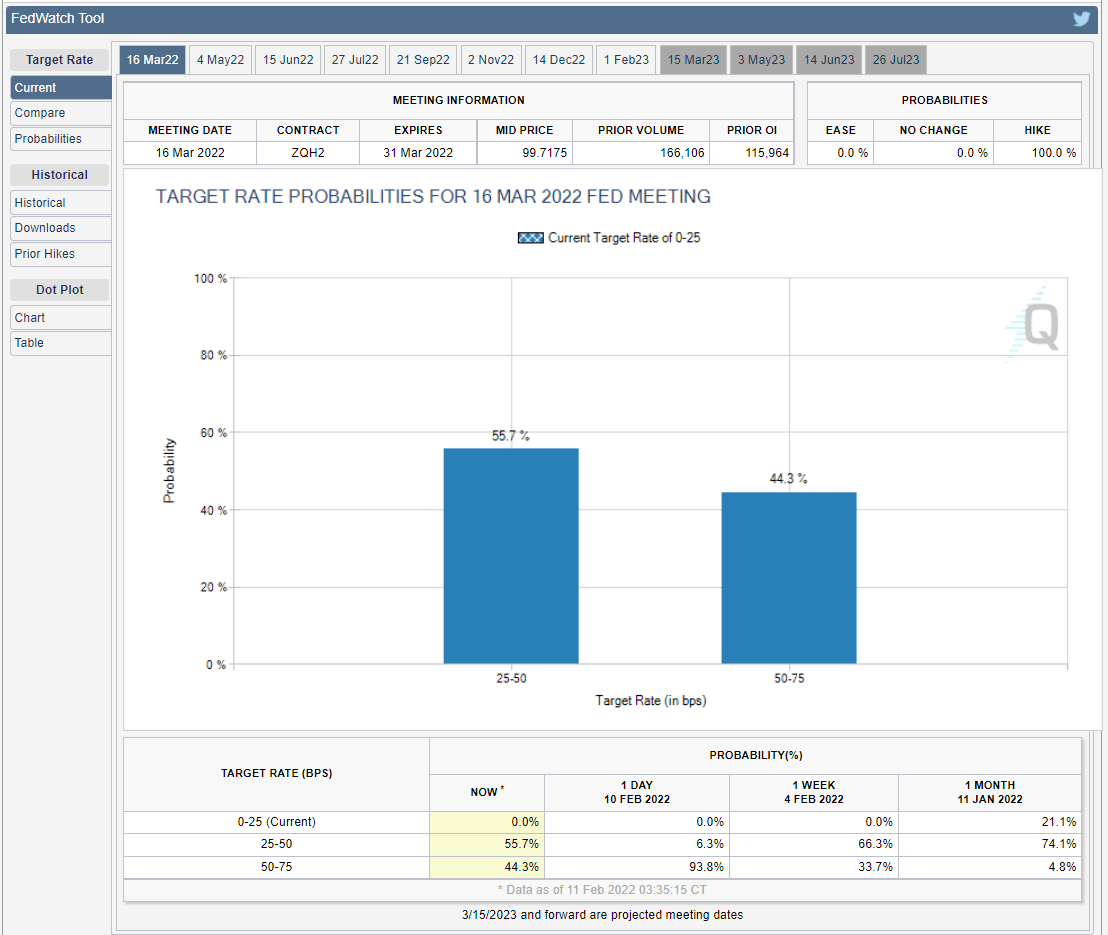Click the 50-75 bps probability bar

[789, 578]
